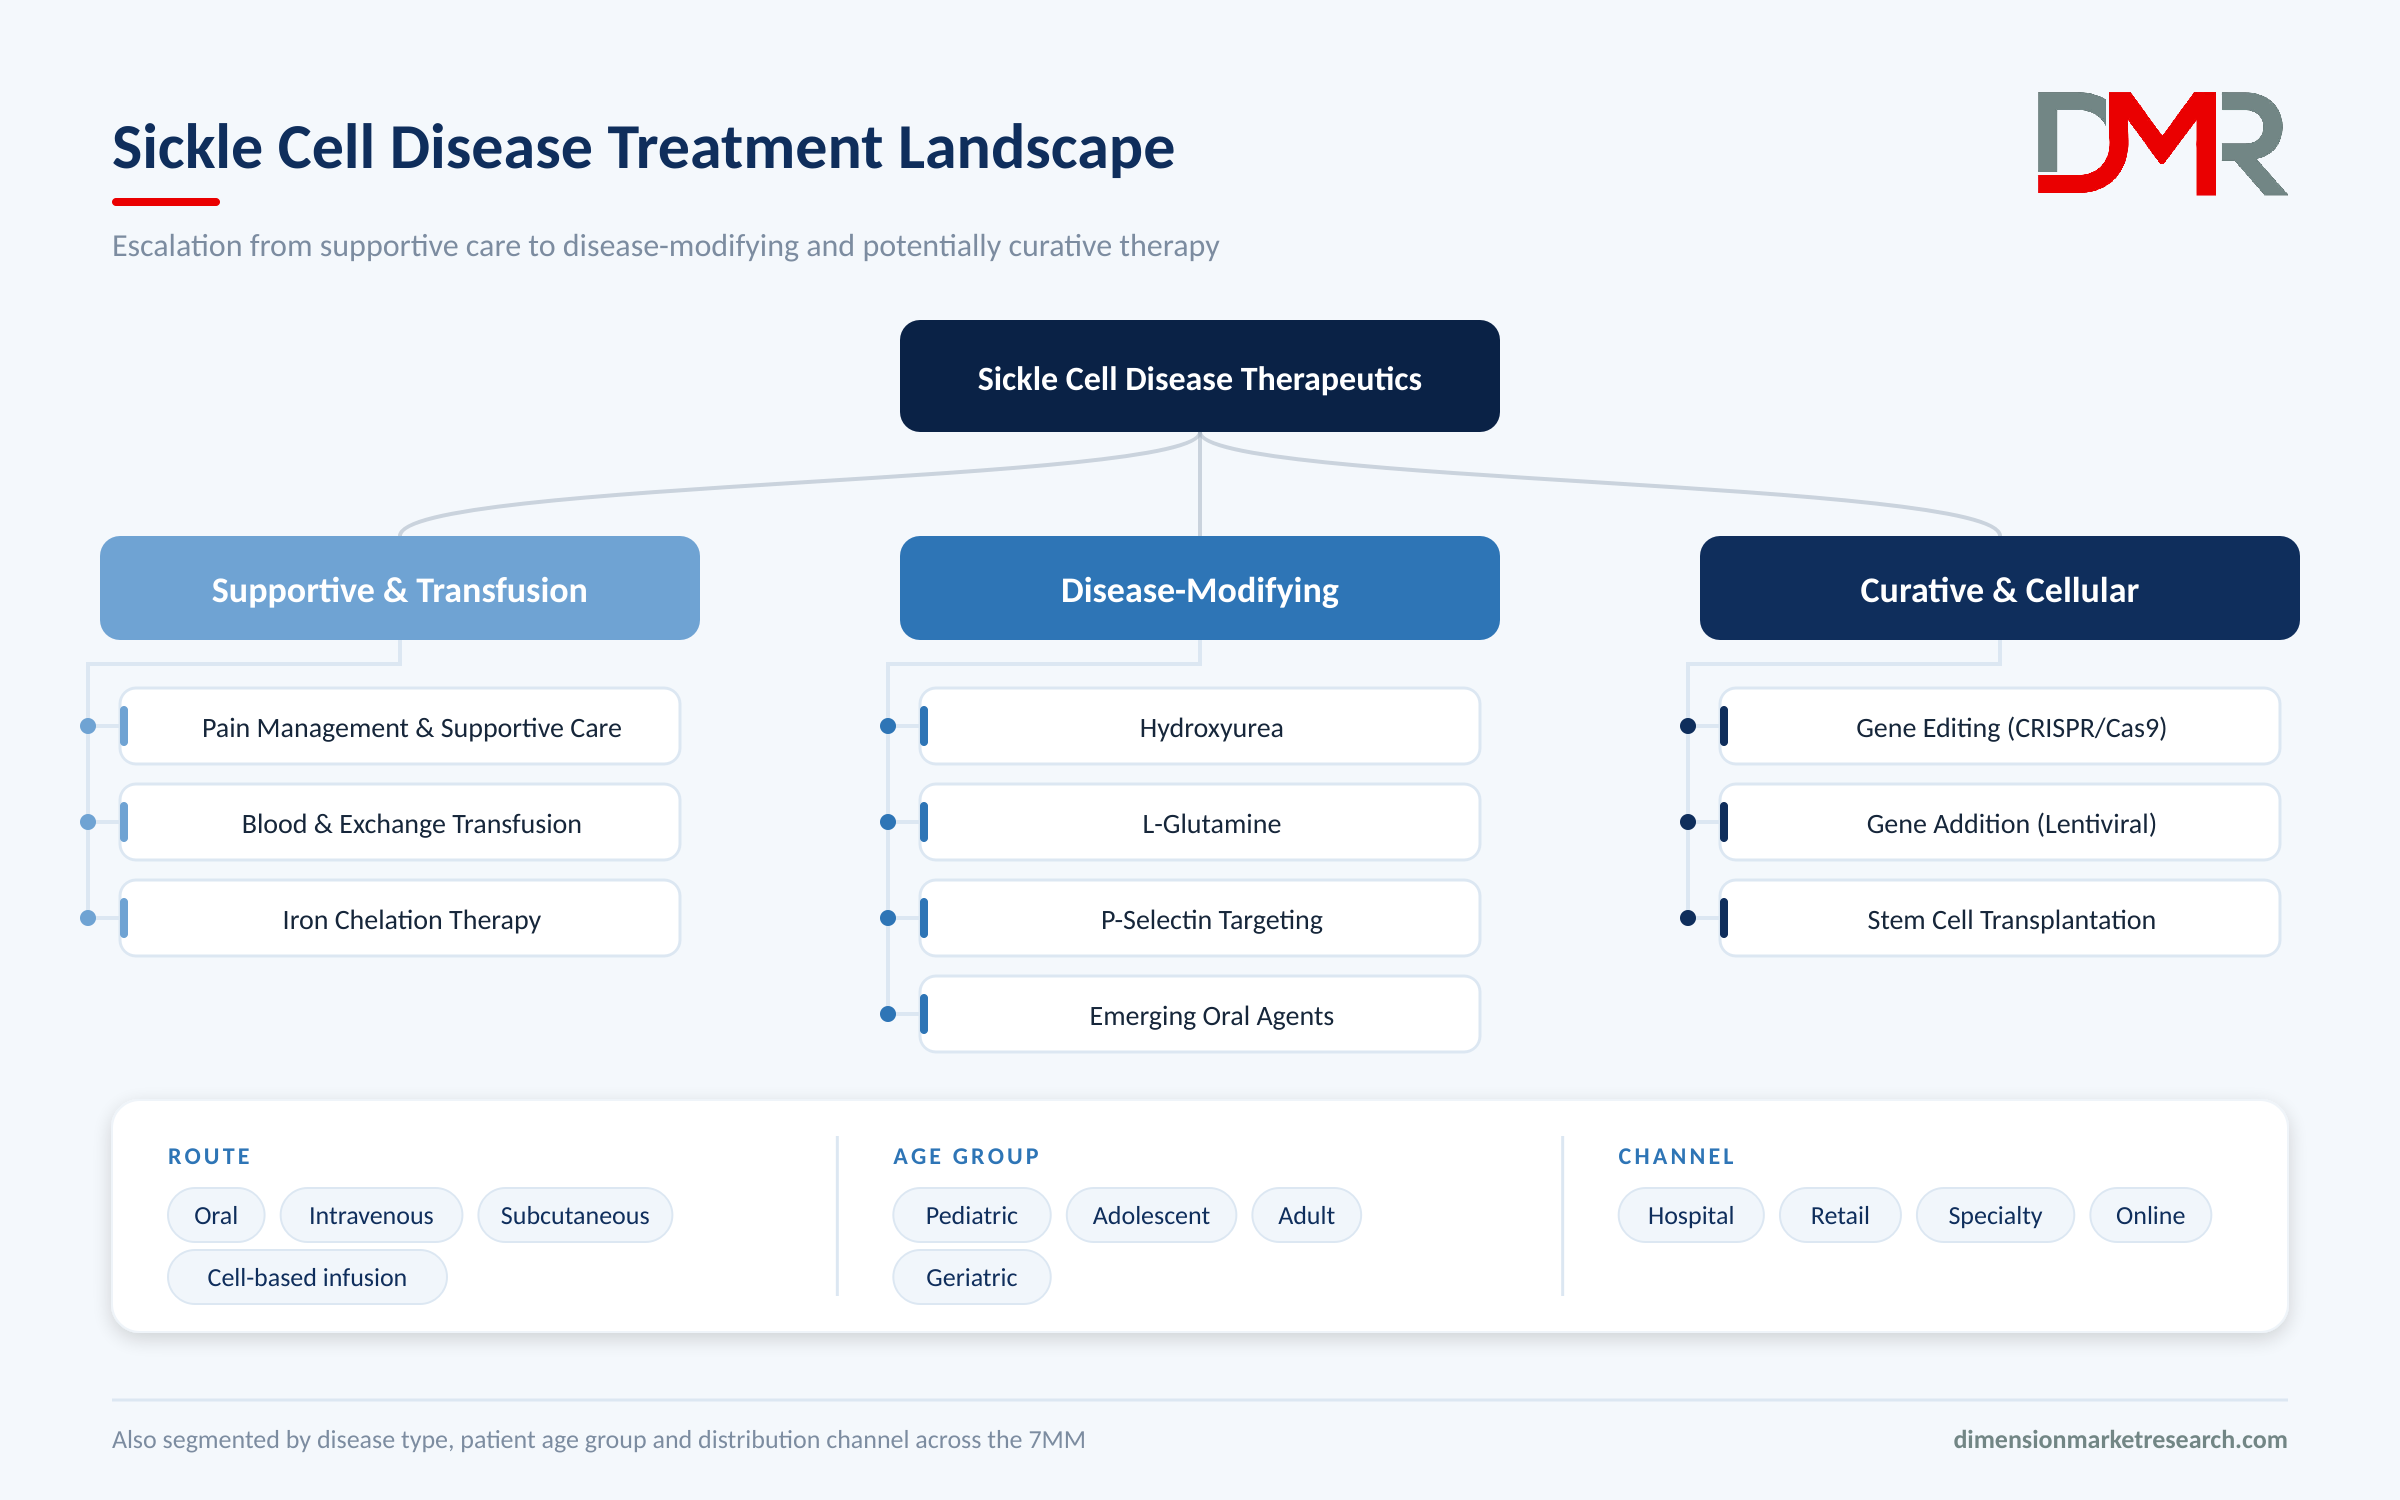Viewport: 2400px width, 1500px height.
Task: Click P-Selectin Targeting item
Action: (x=1199, y=918)
